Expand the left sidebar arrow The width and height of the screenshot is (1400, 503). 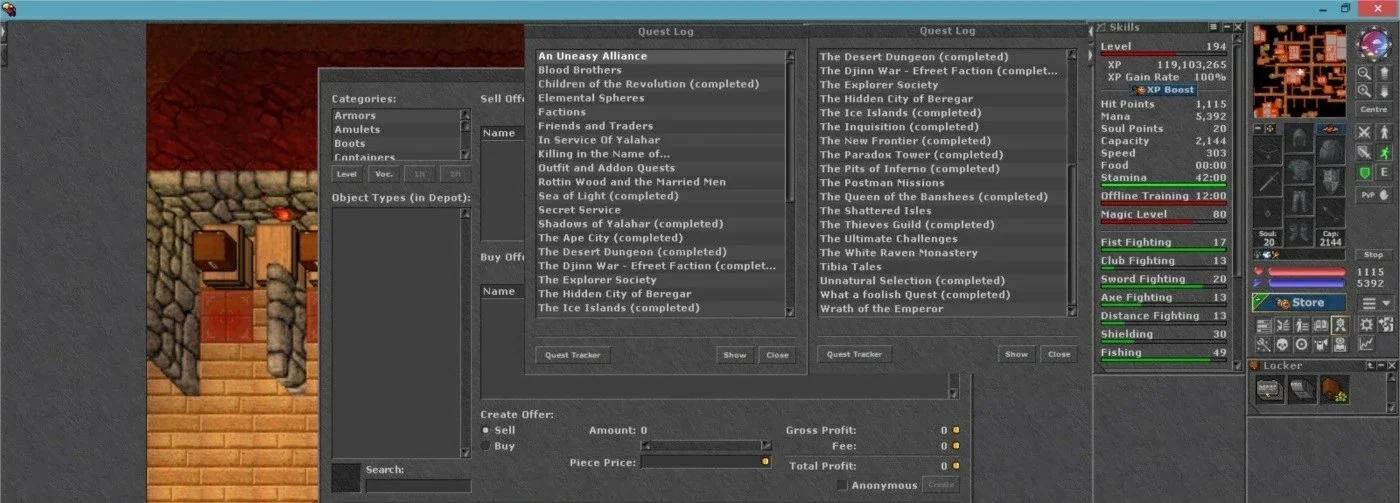point(3,32)
